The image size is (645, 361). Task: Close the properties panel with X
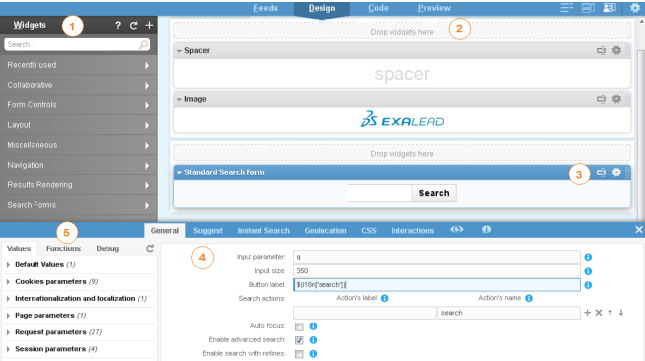[x=638, y=229]
